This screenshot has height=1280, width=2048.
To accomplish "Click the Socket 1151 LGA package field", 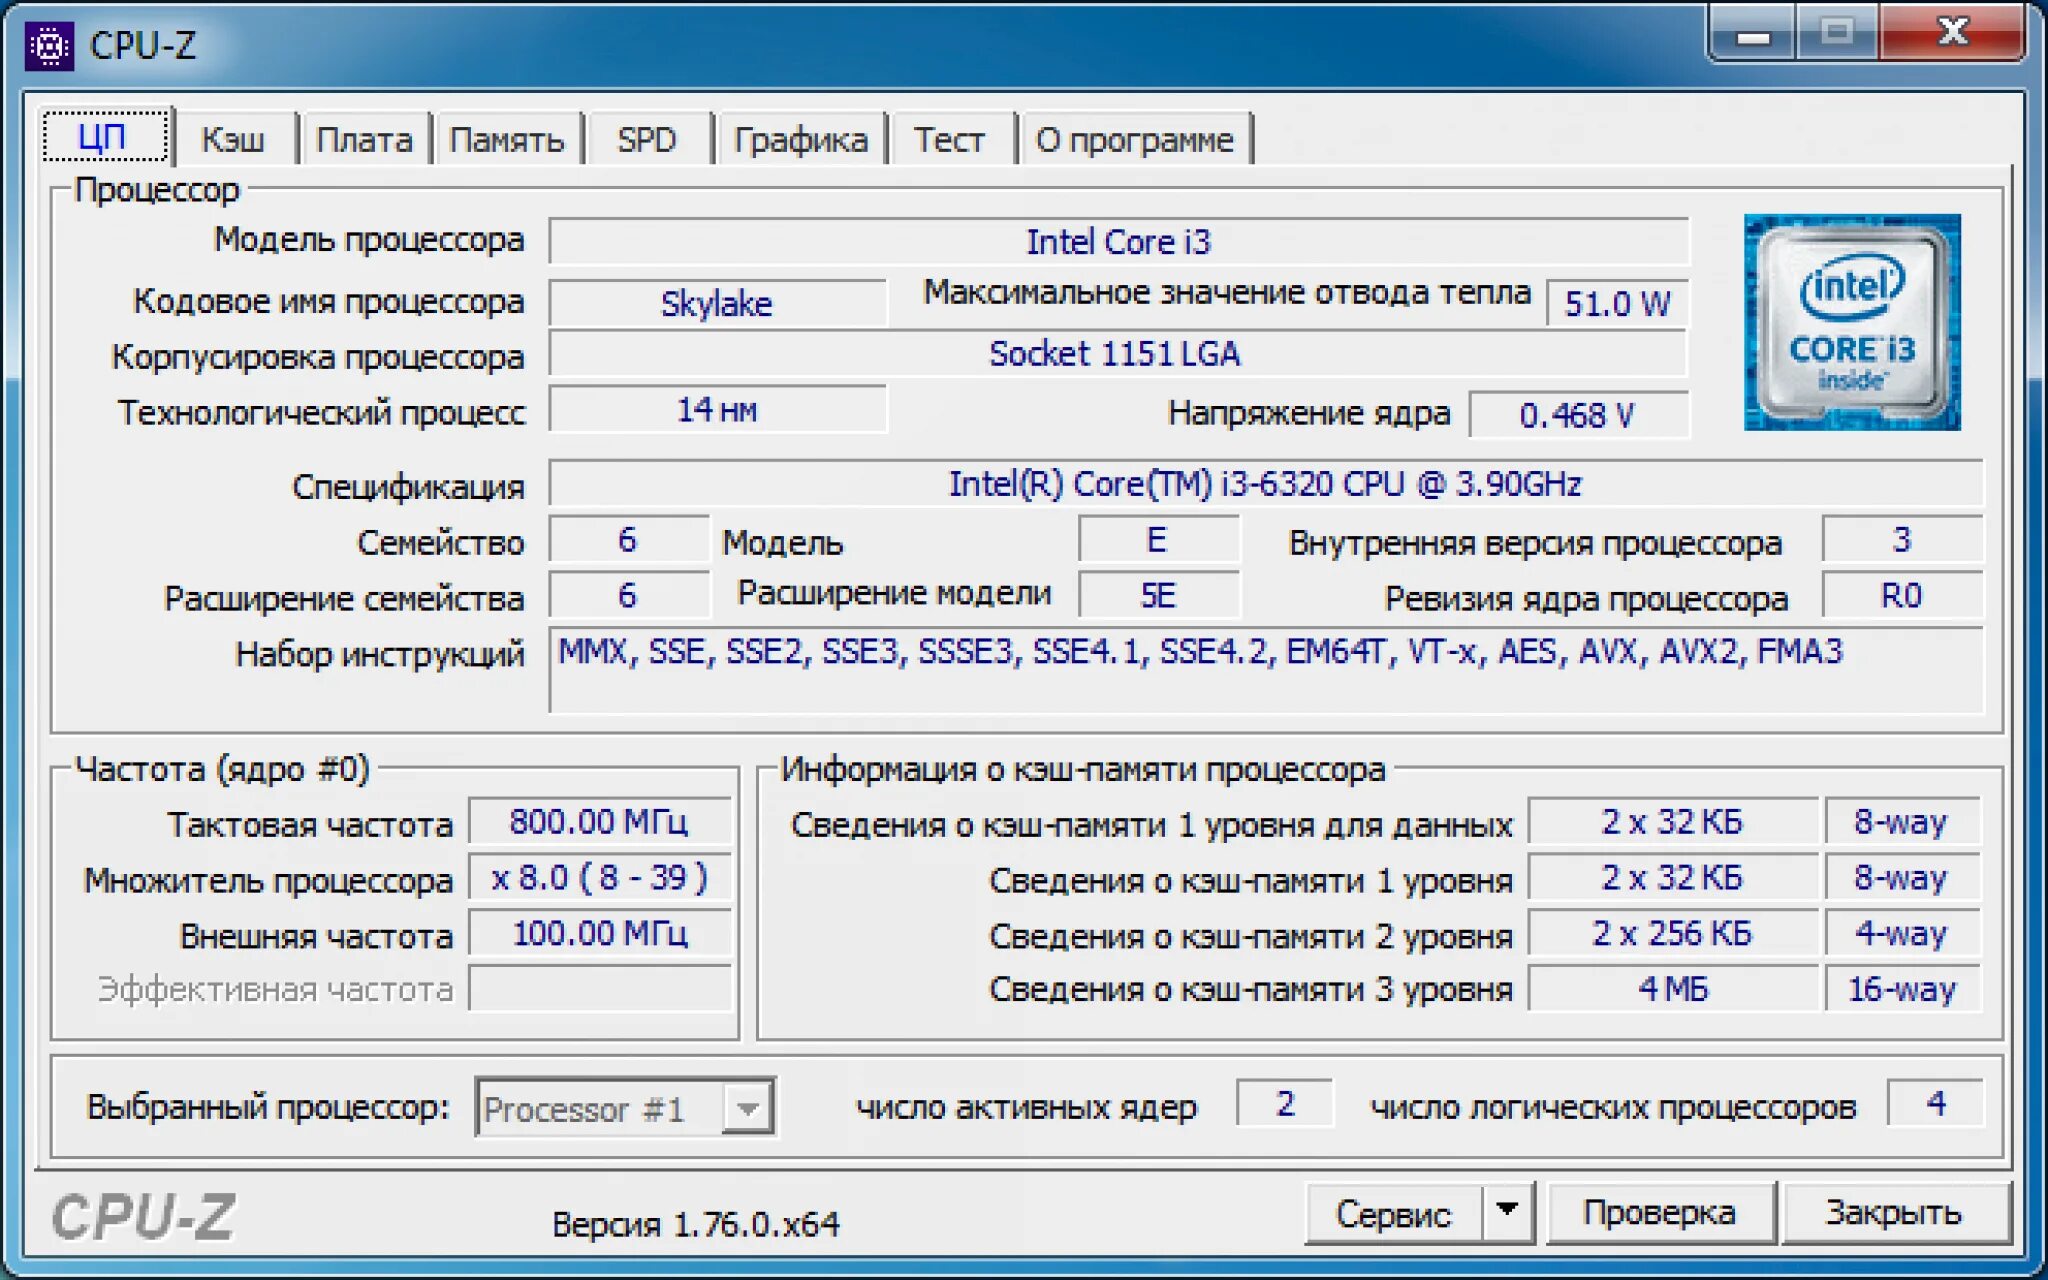I will [x=1118, y=354].
